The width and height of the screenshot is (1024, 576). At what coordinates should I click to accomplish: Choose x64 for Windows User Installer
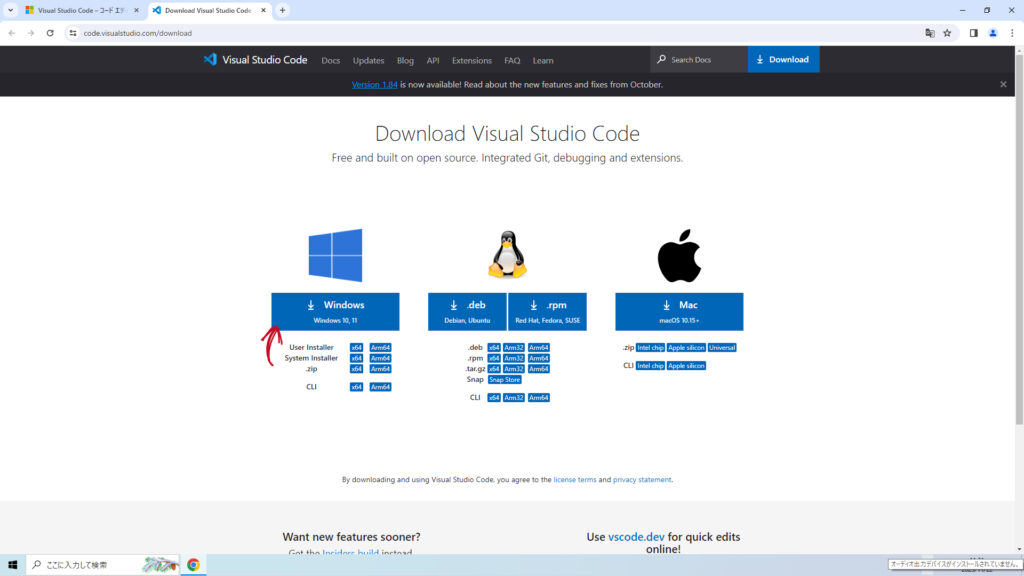point(356,347)
